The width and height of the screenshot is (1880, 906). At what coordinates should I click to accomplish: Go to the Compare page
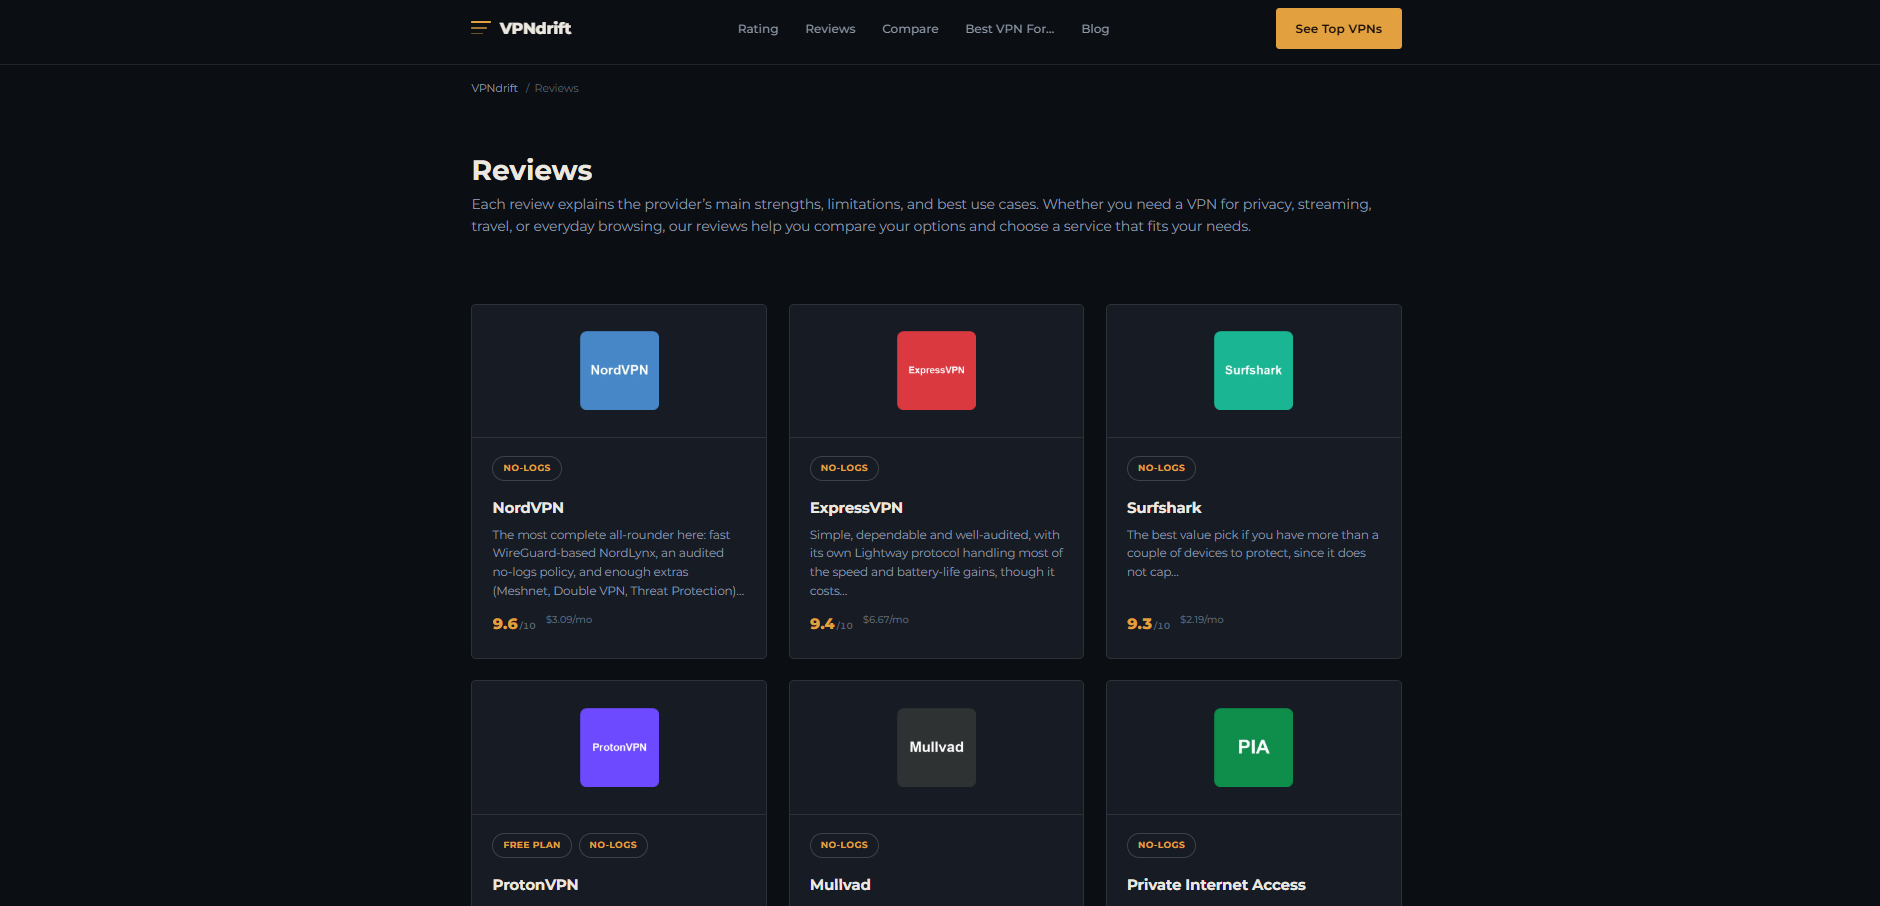[x=910, y=29]
